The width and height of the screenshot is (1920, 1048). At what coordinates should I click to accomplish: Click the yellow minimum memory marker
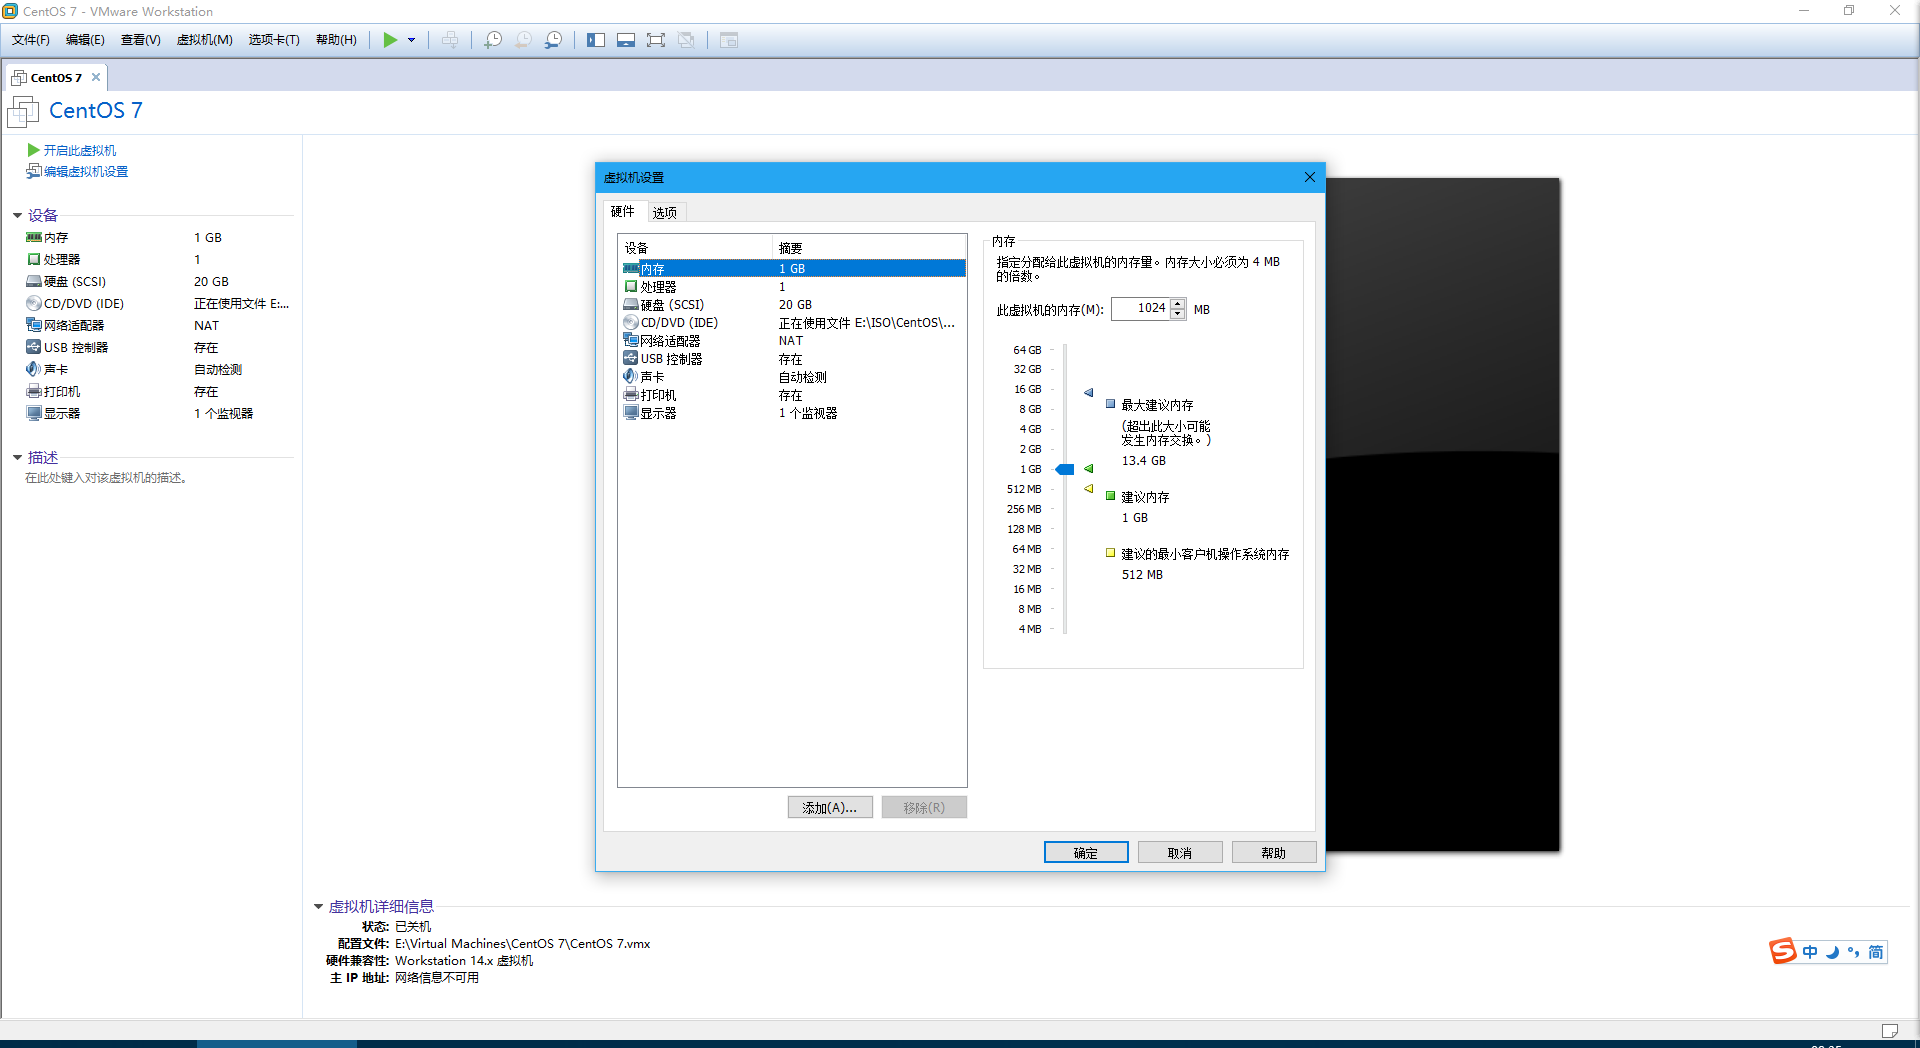point(1088,489)
